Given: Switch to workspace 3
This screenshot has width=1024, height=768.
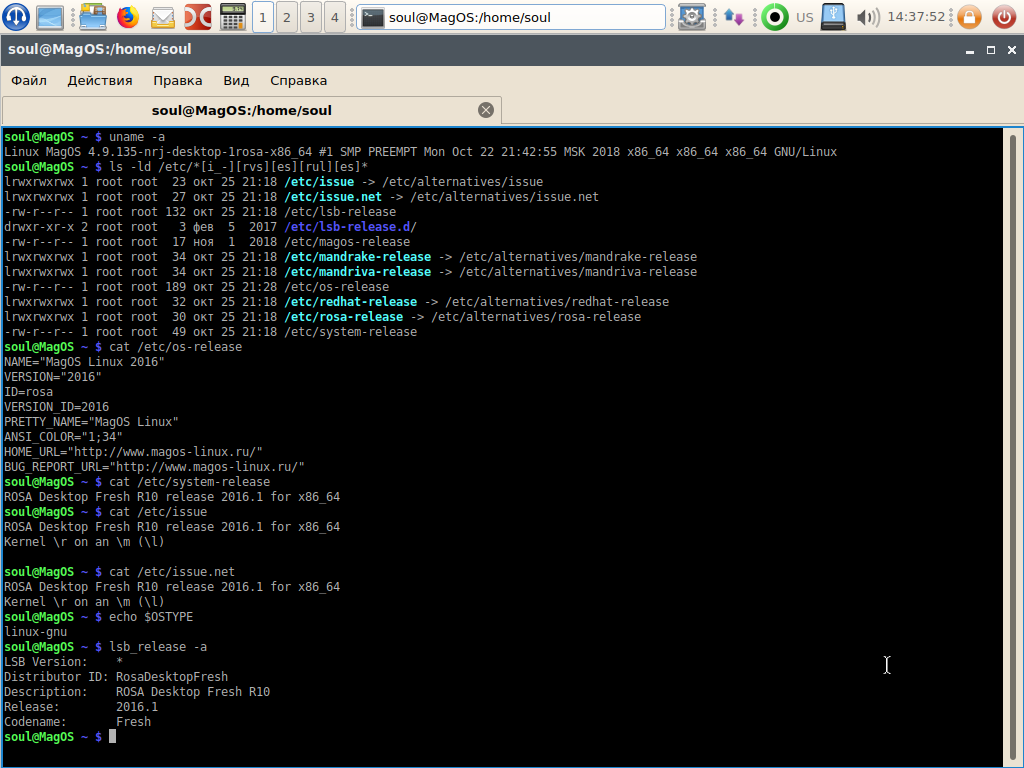Looking at the screenshot, I should 311,18.
